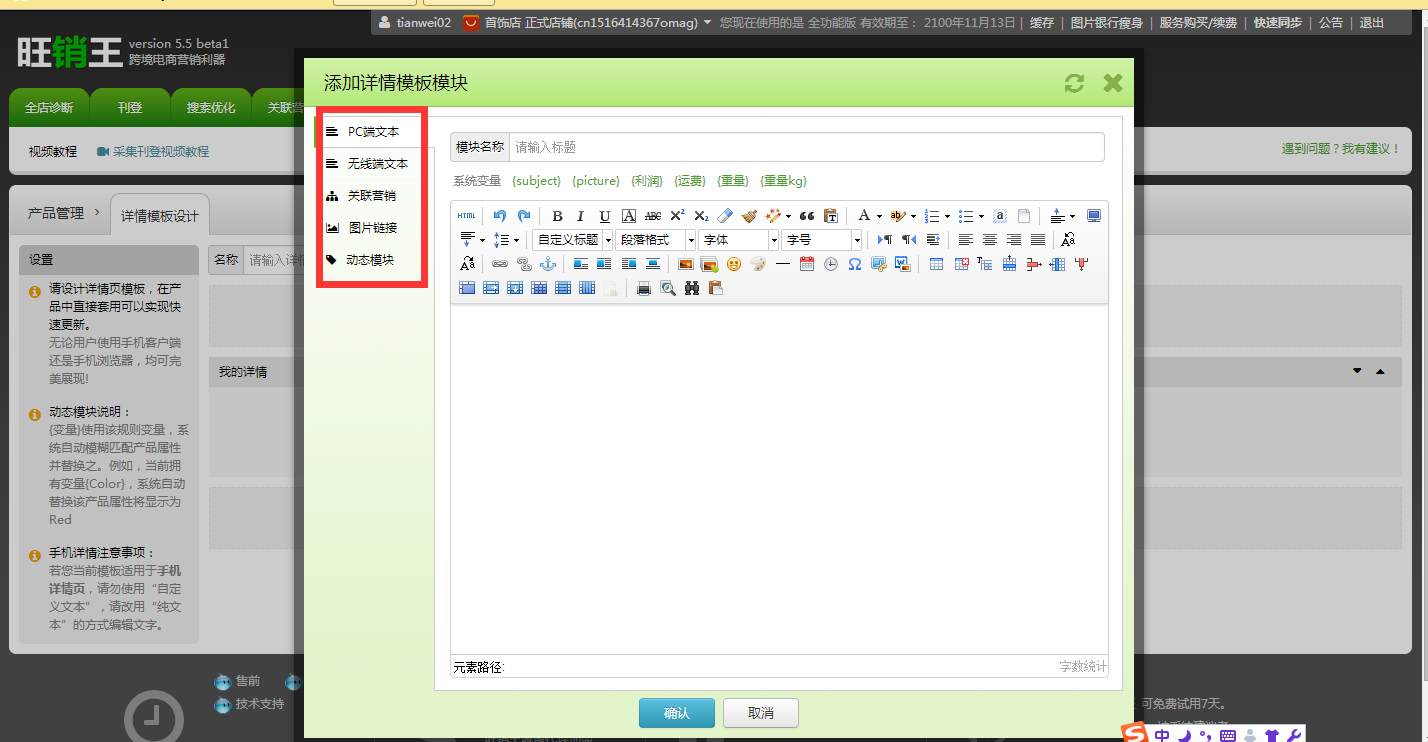1428x742 pixels.
Task: Click the paste as plain text icon
Action: click(830, 216)
